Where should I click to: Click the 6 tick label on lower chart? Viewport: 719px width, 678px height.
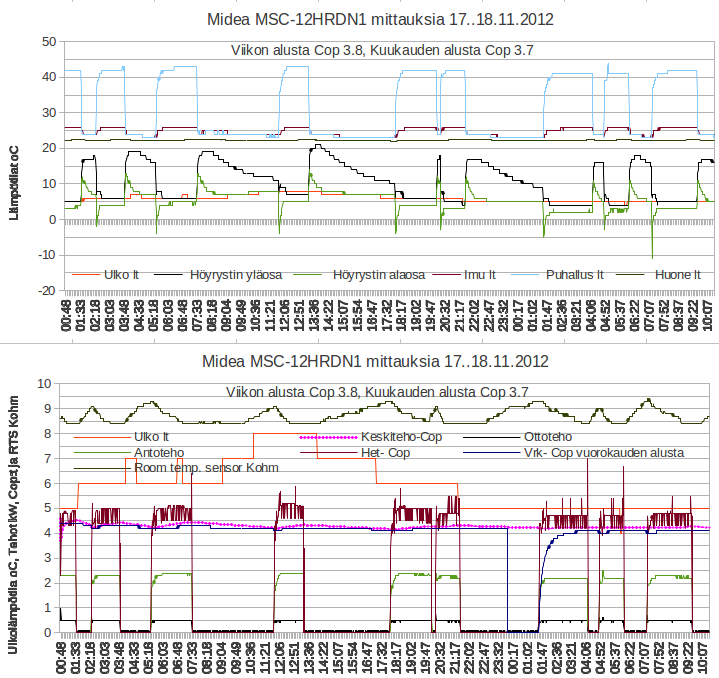pos(48,484)
